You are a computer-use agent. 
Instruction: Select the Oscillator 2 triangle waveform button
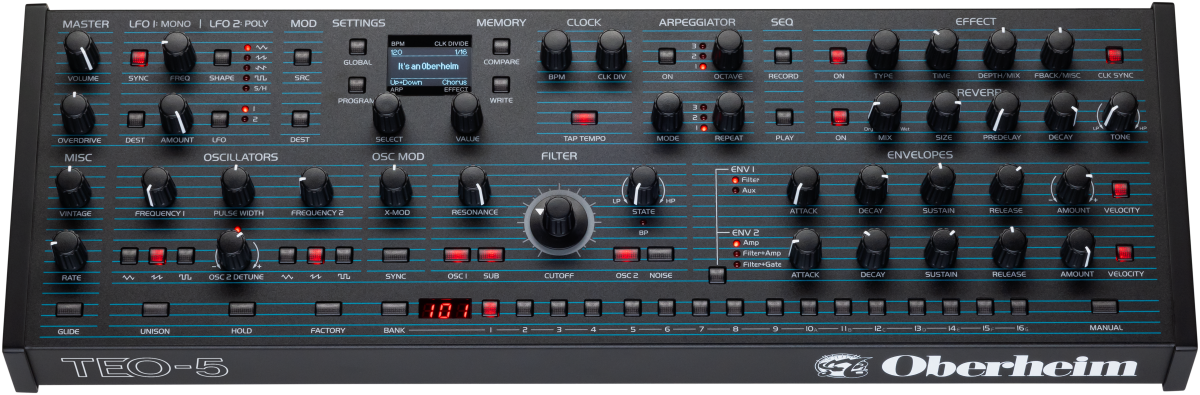click(288, 254)
